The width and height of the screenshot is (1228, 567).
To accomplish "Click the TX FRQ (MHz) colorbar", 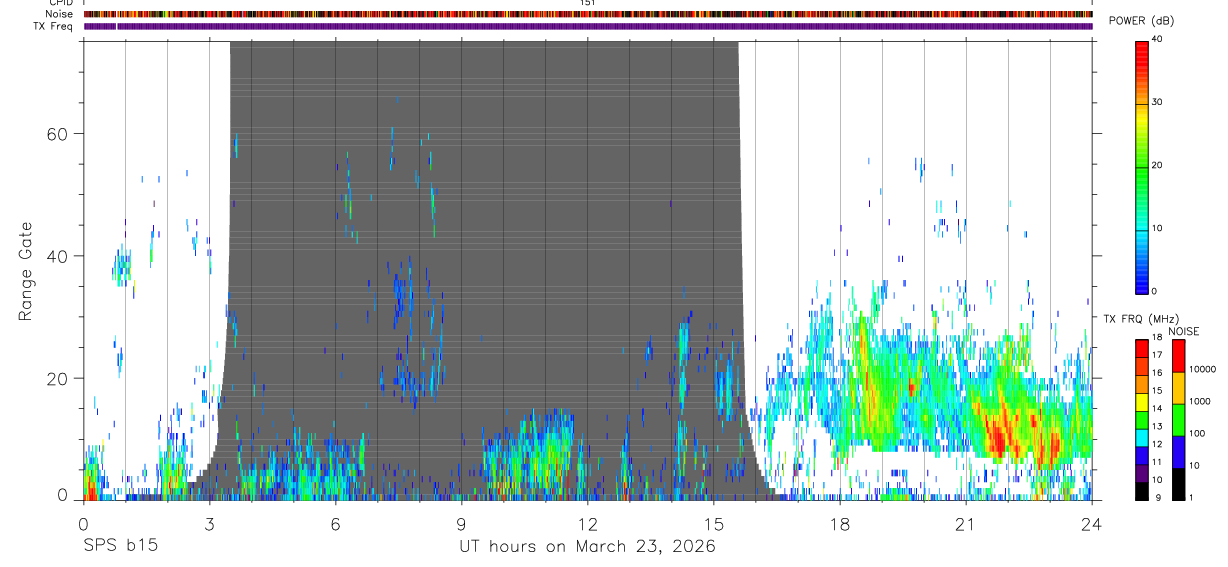I will (1141, 420).
